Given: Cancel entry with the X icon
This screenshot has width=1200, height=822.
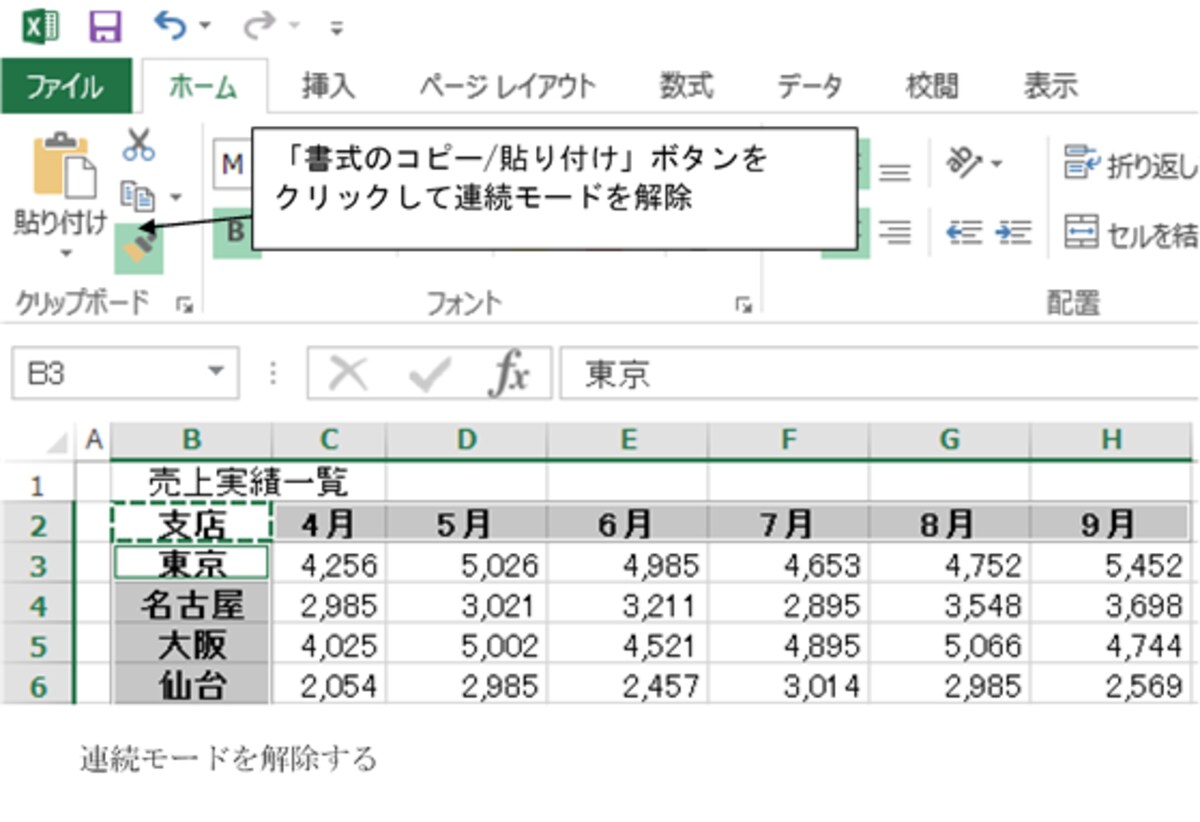Looking at the screenshot, I should coord(348,374).
